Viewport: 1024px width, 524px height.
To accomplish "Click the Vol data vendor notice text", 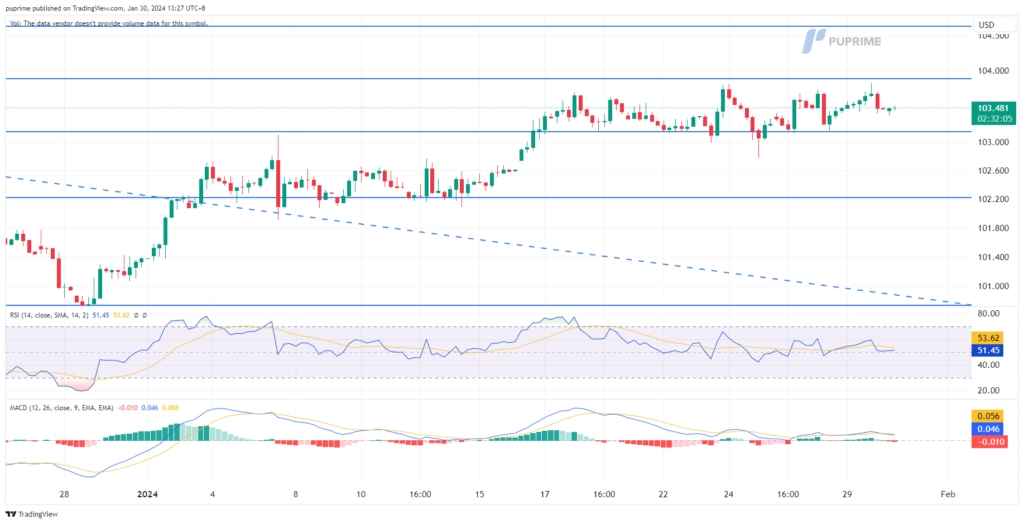I will (x=108, y=24).
